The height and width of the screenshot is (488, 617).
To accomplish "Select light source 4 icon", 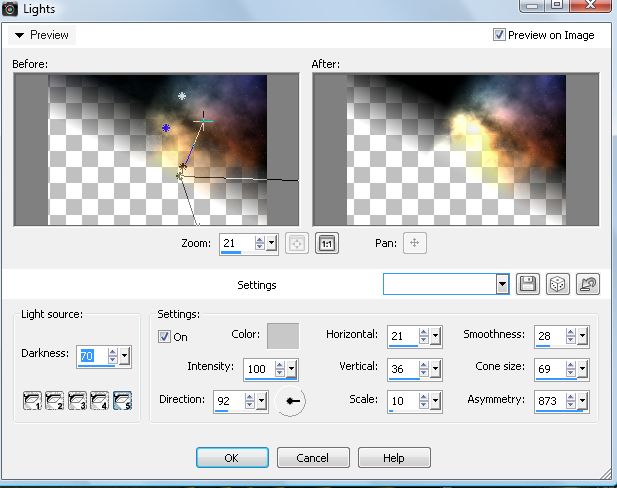I will pos(99,402).
